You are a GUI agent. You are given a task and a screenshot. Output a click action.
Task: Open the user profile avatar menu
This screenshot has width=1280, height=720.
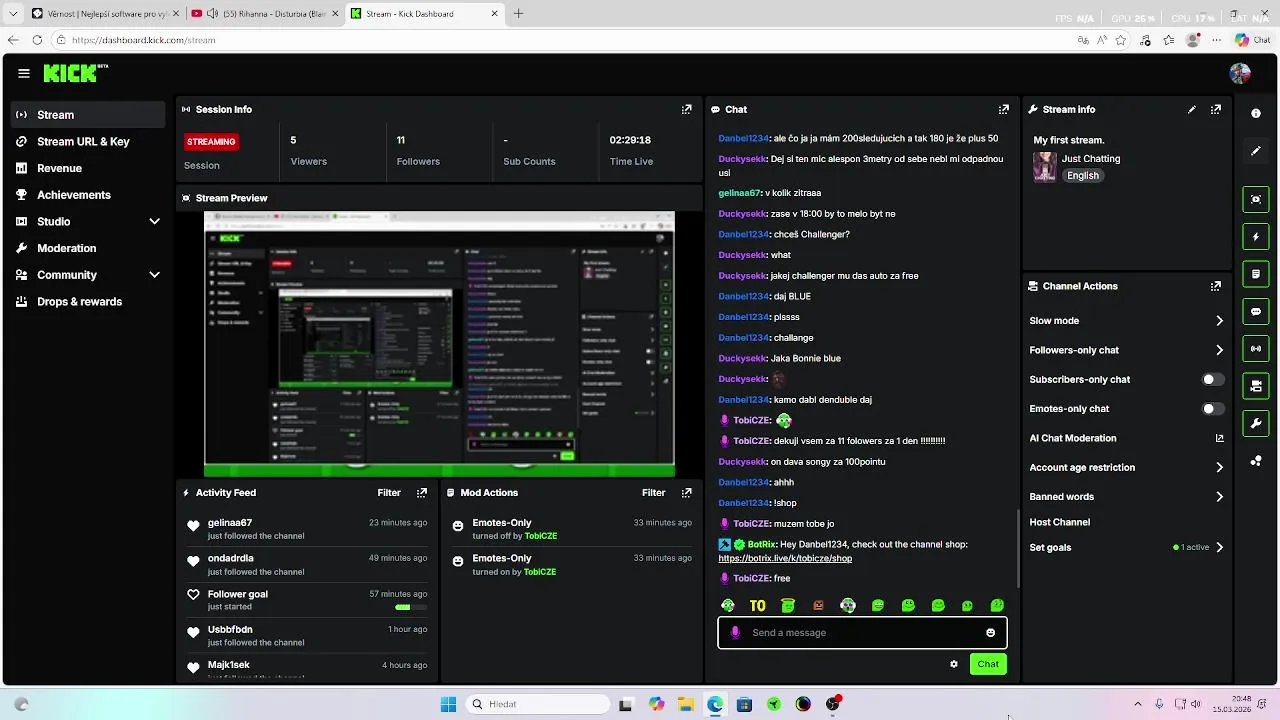(1240, 73)
